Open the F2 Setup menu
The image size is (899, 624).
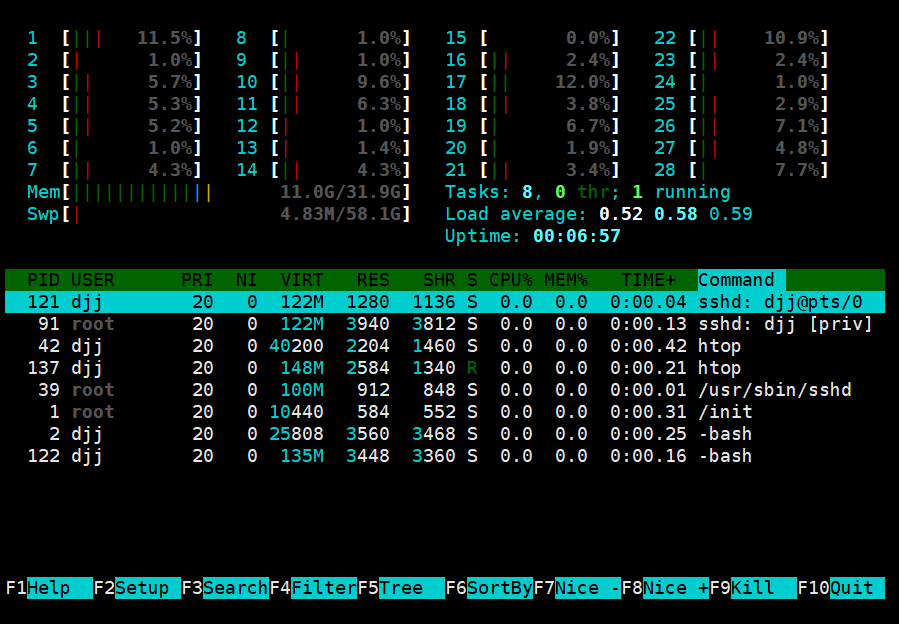coord(137,588)
